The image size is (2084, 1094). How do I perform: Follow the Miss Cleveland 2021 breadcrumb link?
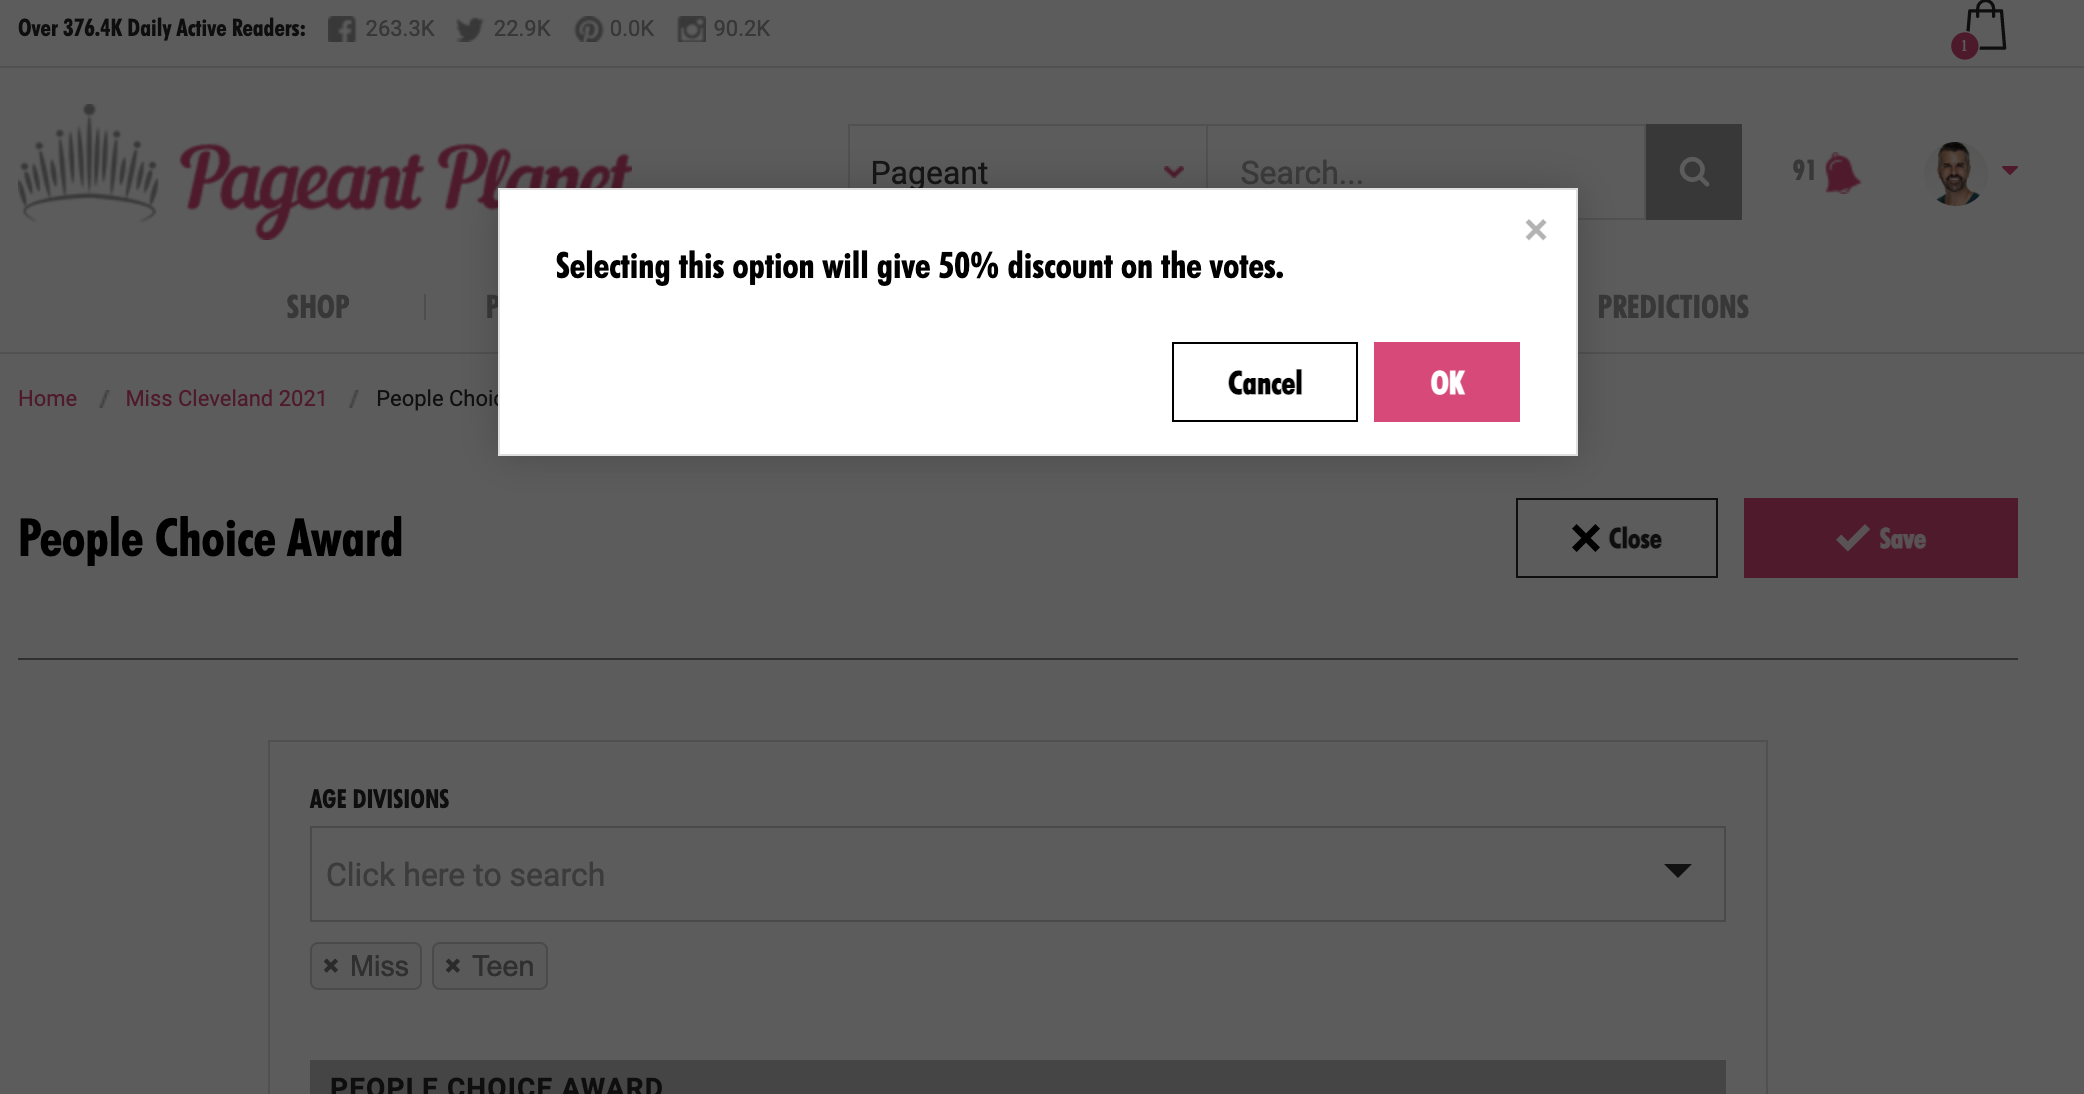[226, 398]
